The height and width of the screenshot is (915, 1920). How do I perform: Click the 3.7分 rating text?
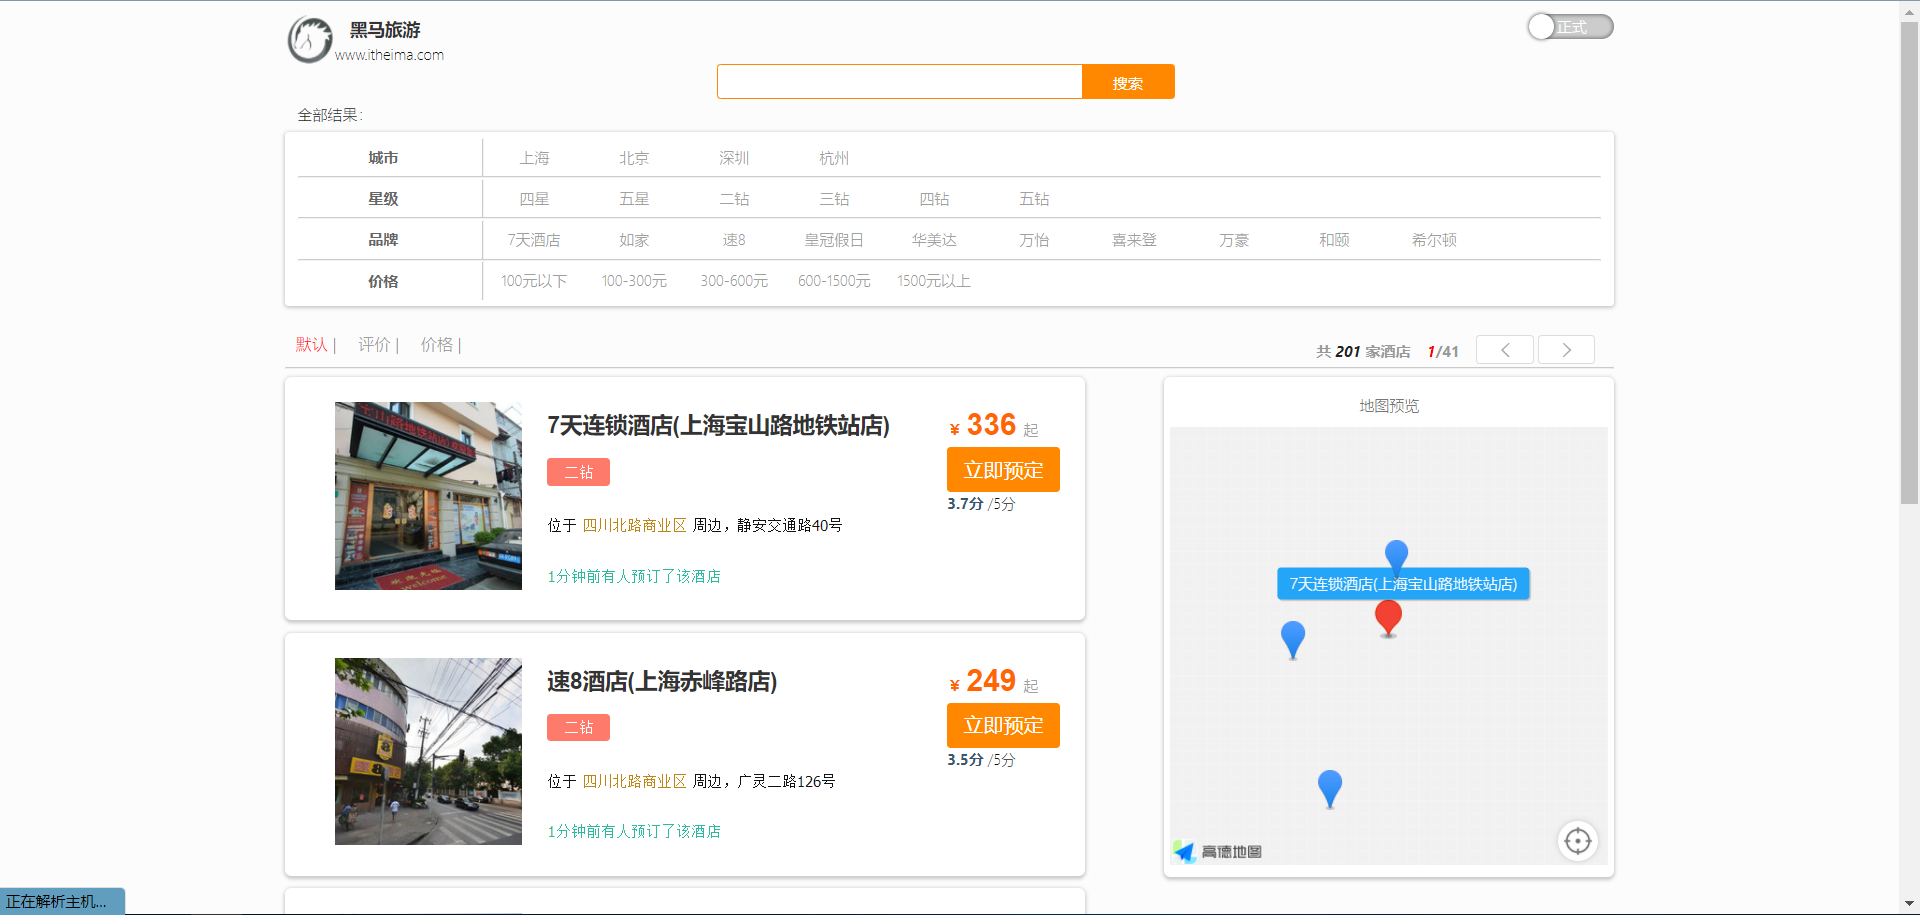[x=965, y=504]
